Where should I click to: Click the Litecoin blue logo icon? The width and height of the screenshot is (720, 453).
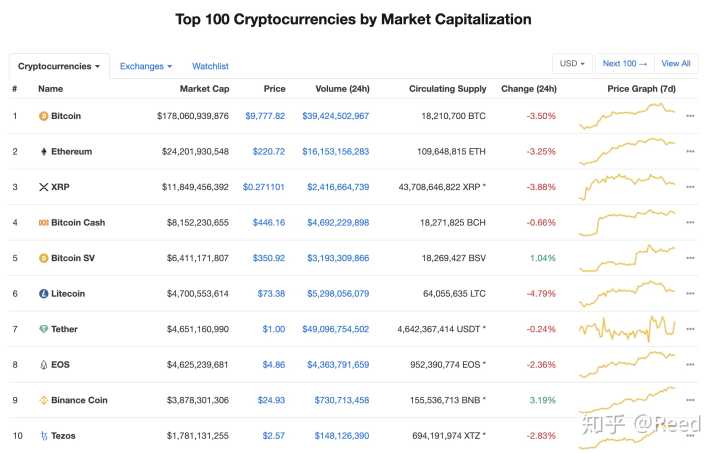tap(44, 294)
